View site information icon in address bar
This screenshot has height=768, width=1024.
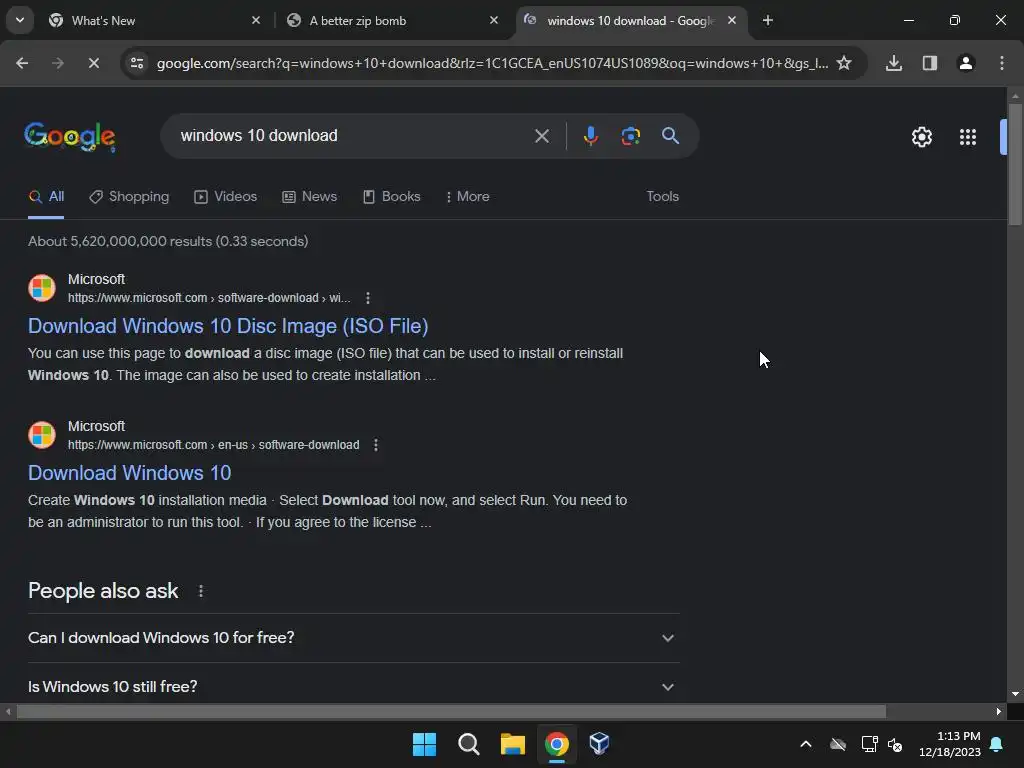[137, 63]
